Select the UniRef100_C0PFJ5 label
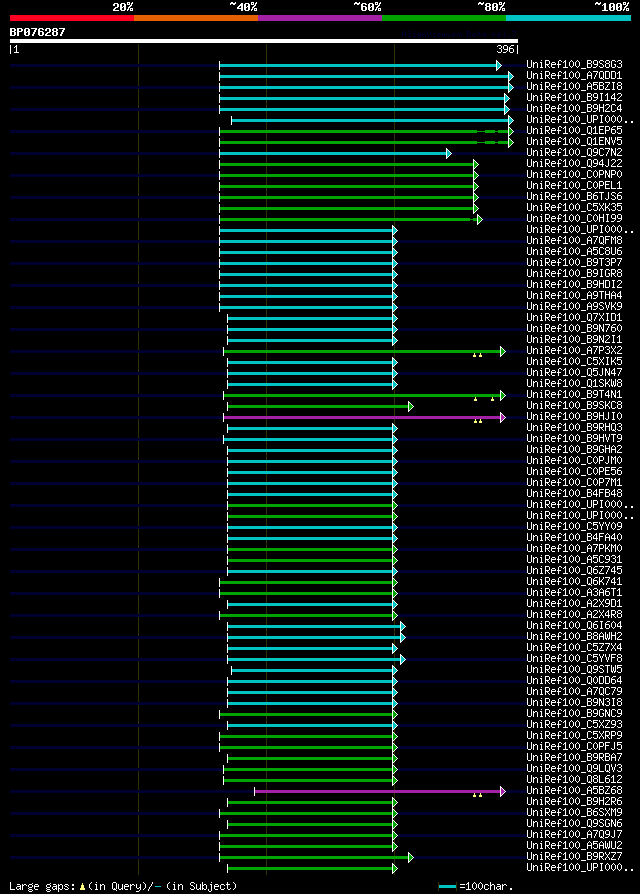This screenshot has height=894, width=640. [574, 746]
